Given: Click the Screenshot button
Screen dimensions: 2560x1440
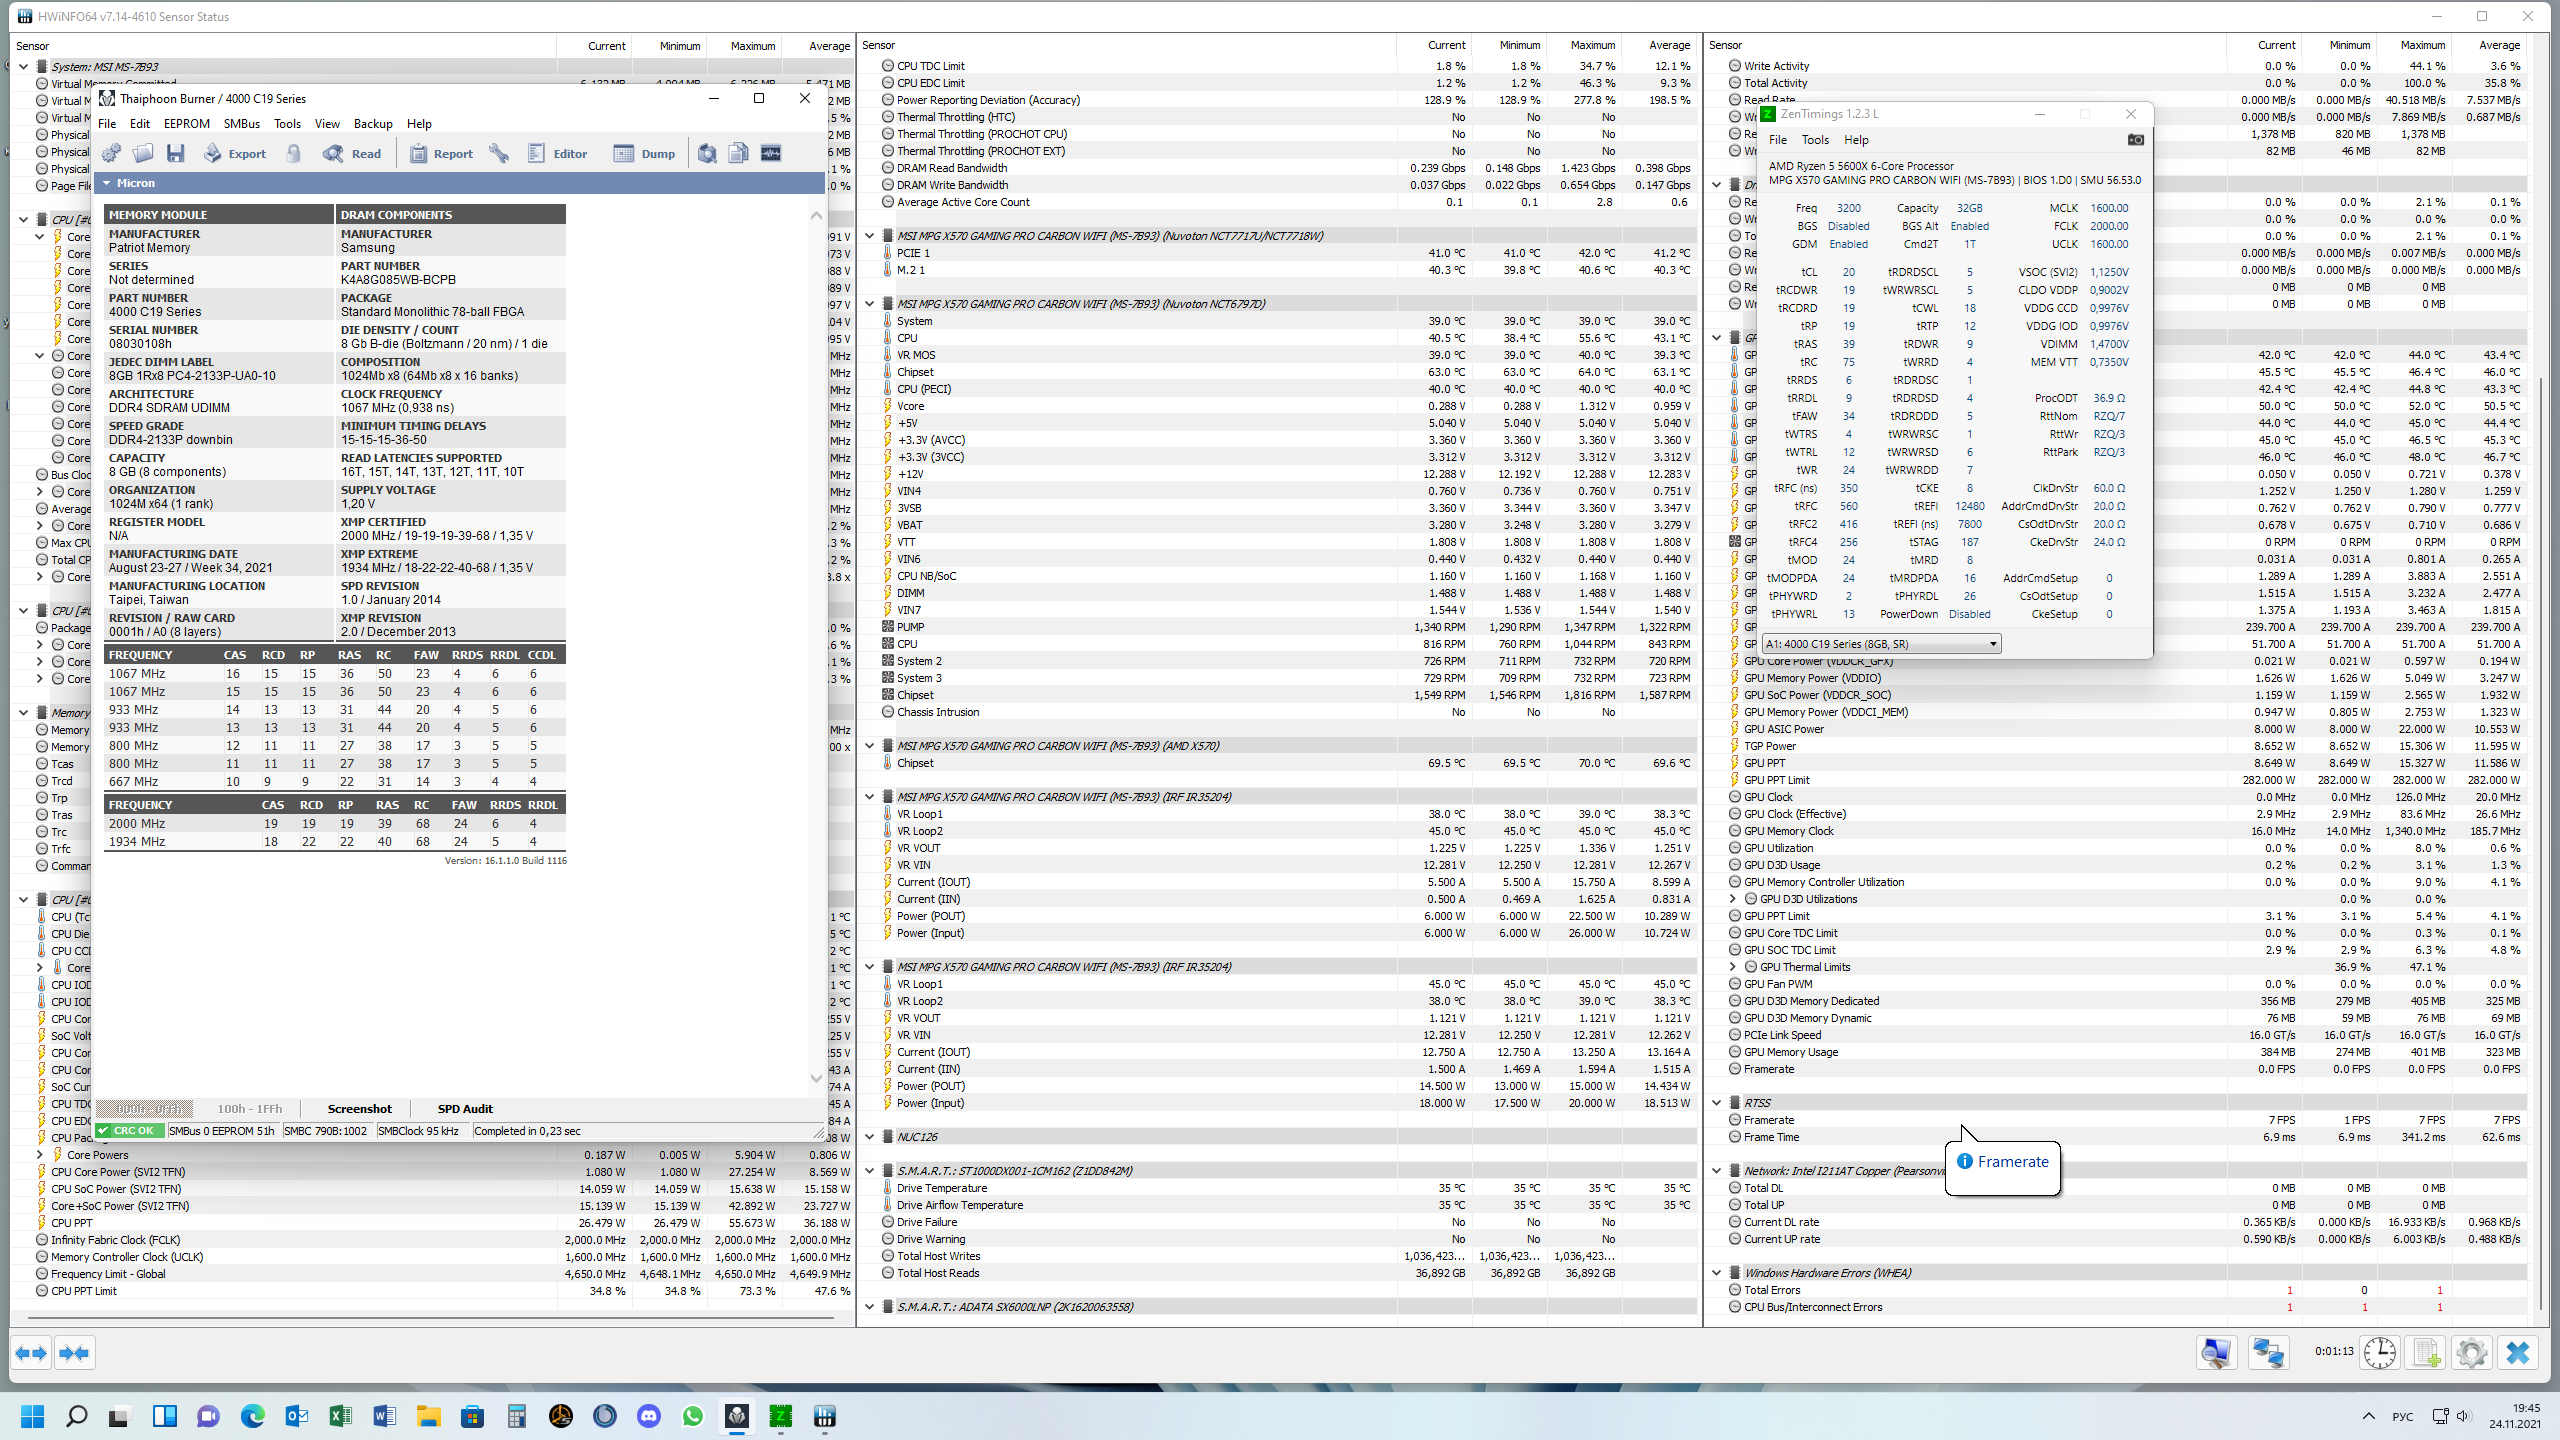Looking at the screenshot, I should tap(359, 1109).
